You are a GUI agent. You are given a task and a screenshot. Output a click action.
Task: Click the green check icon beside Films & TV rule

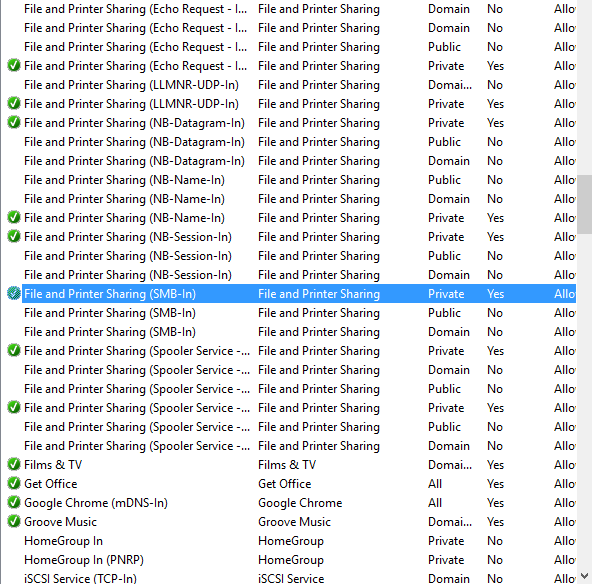click(x=14, y=464)
